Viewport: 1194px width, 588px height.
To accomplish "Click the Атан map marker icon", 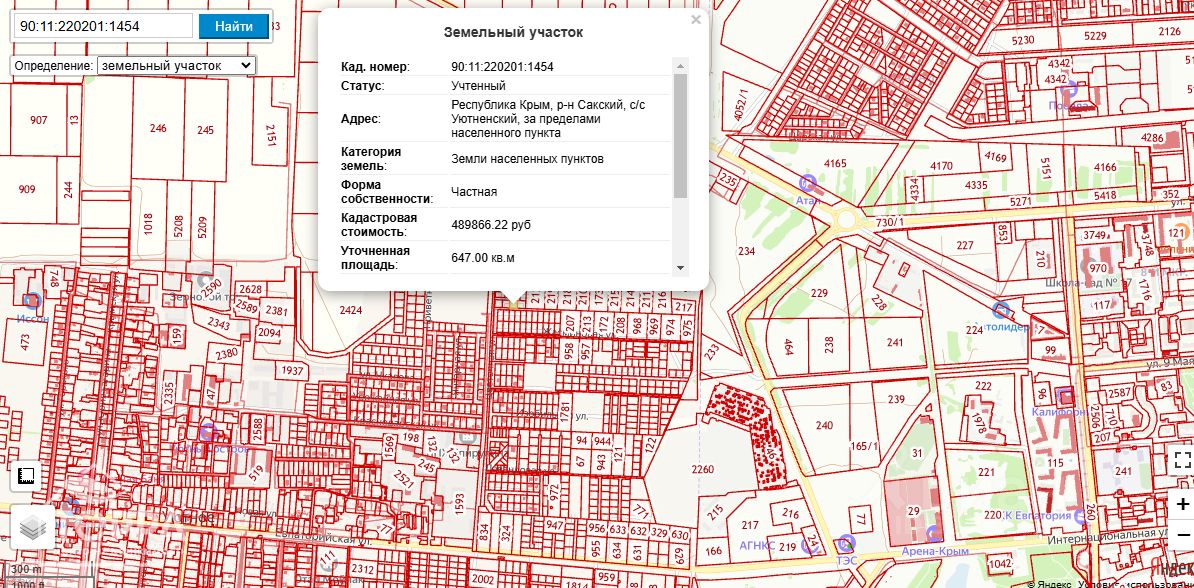I will coord(808,183).
